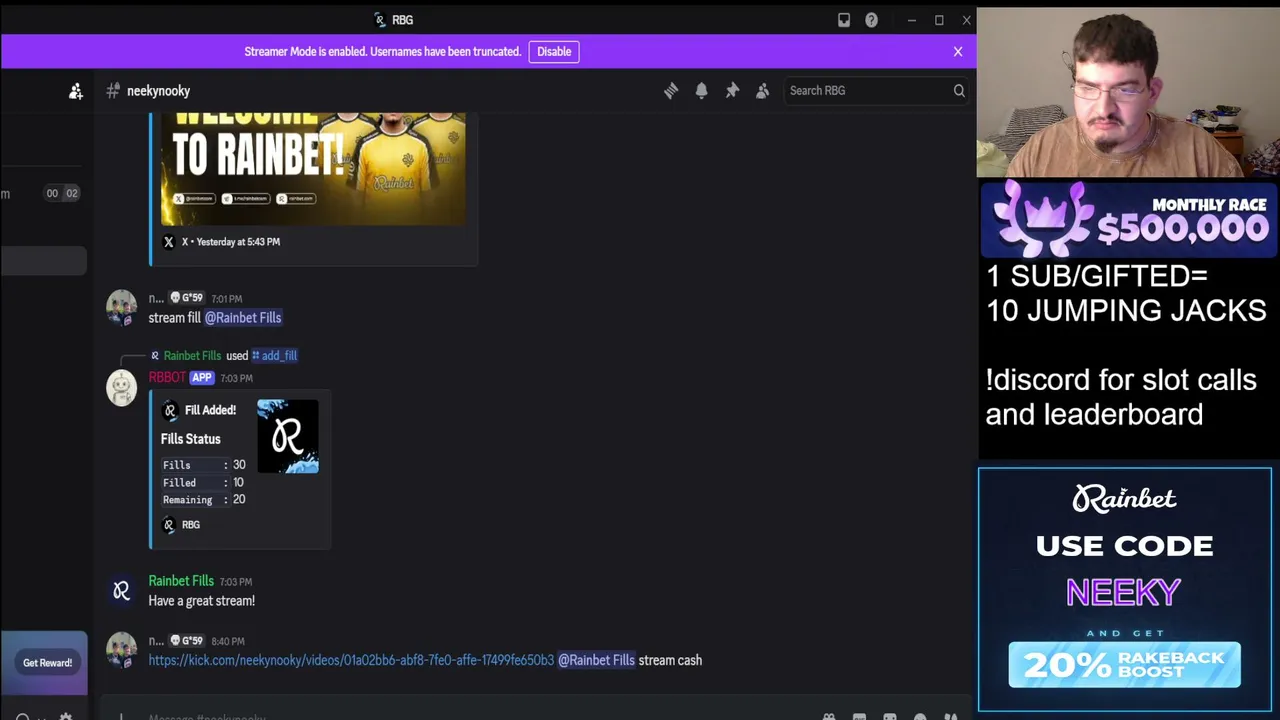Image resolution: width=1280 pixels, height=720 pixels.
Task: Click the 'Fills Status' heading
Action: coord(190,439)
